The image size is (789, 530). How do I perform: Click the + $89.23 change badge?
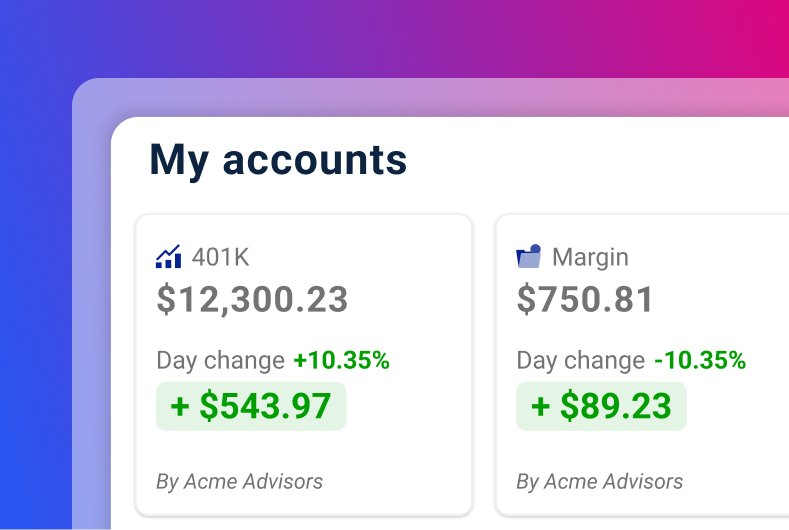[x=601, y=406]
